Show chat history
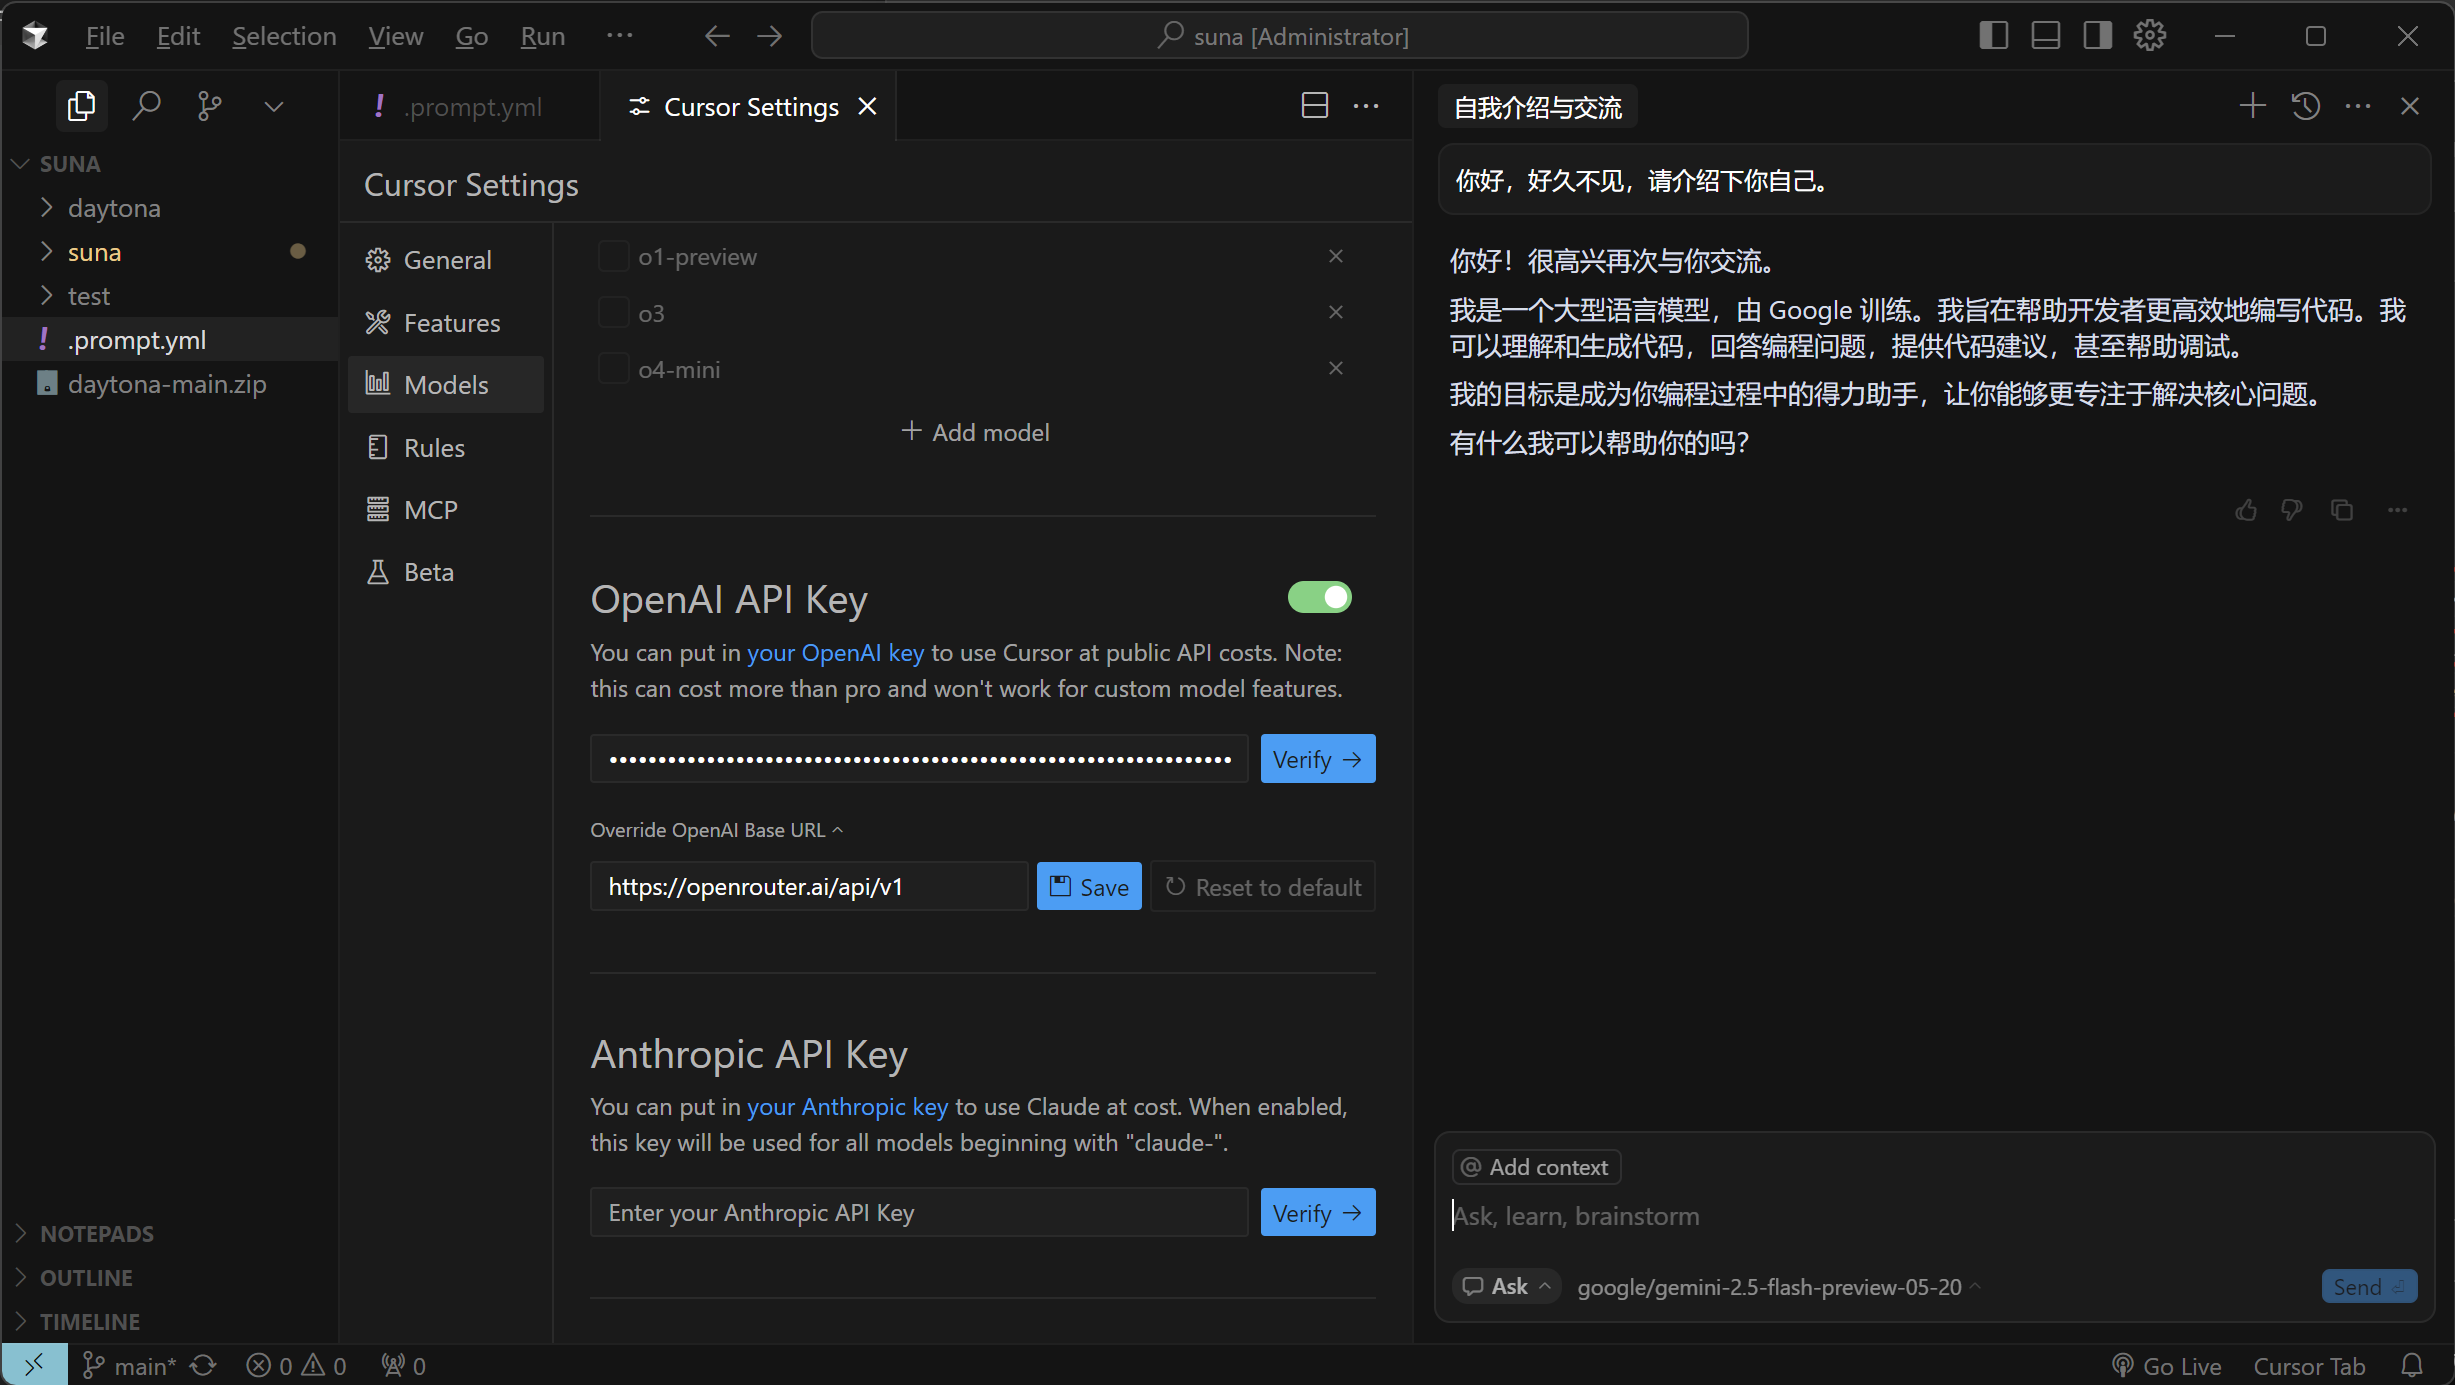2455x1385 pixels. (2306, 106)
